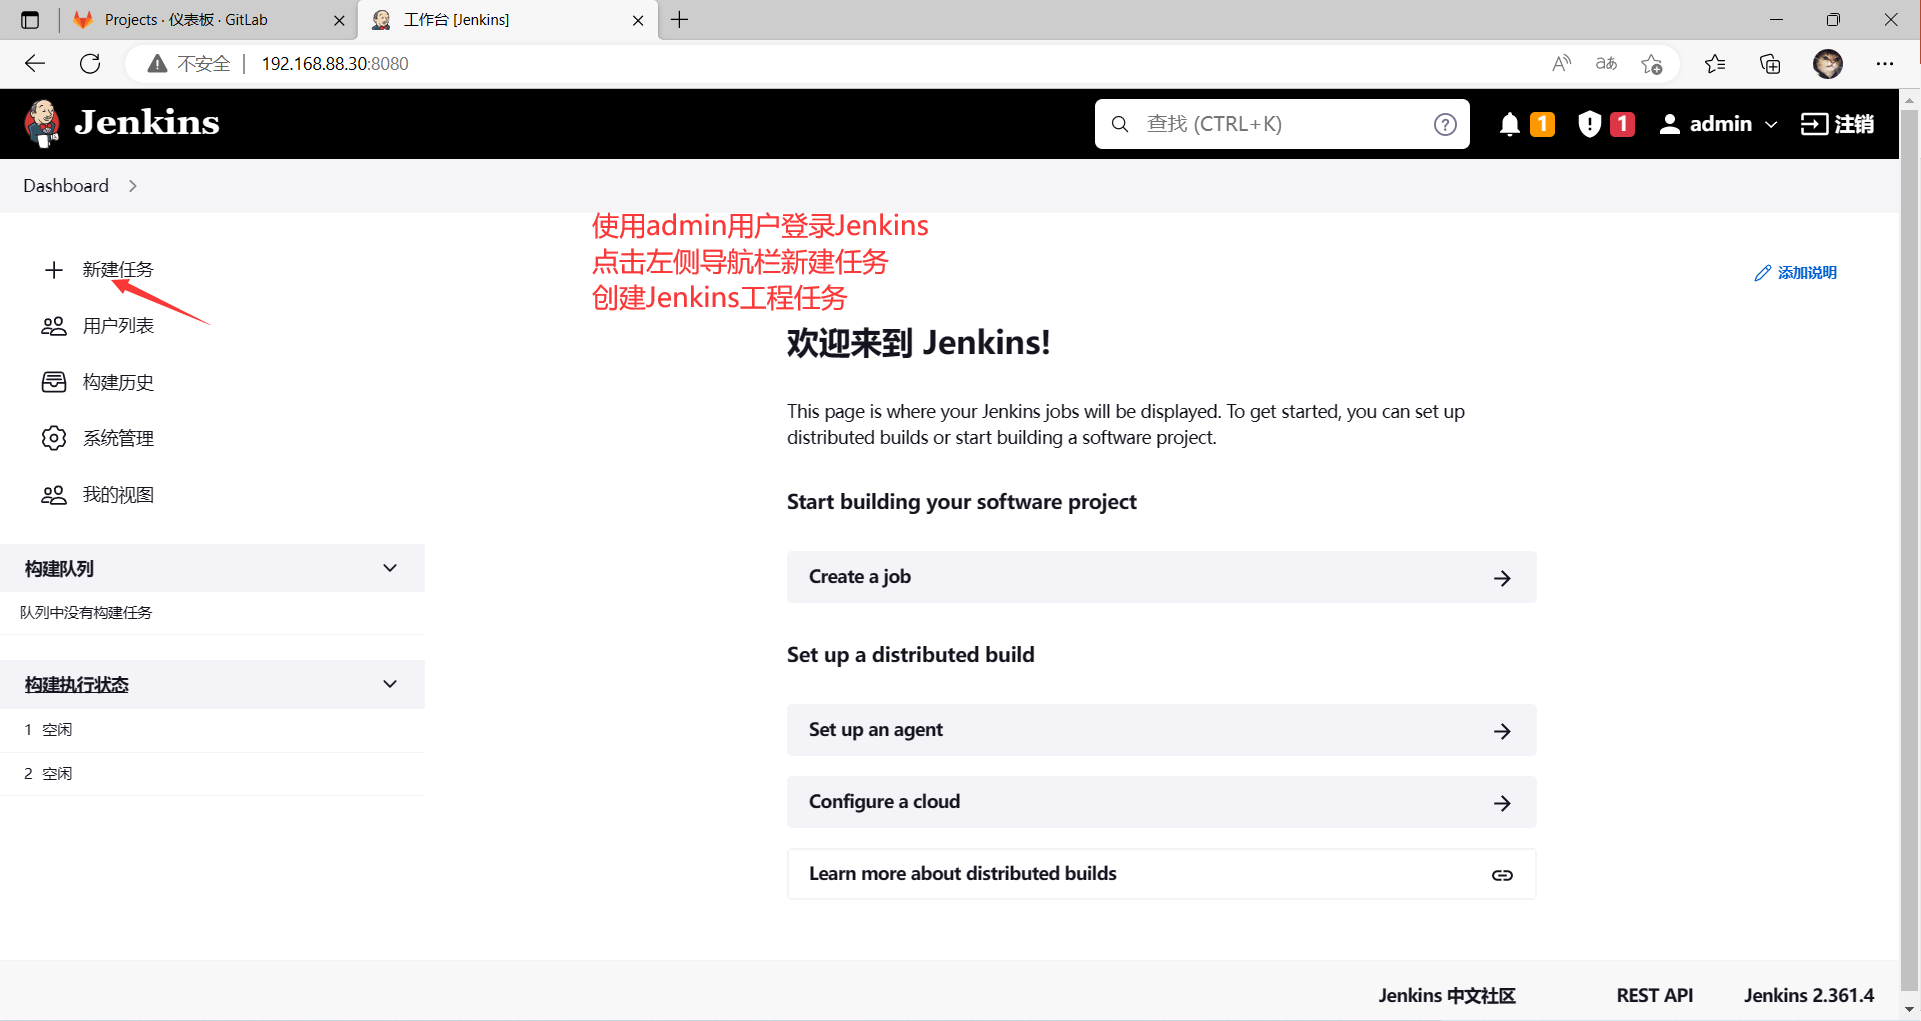The width and height of the screenshot is (1921, 1021).
Task: Click the browser profile avatar
Action: 1828,64
